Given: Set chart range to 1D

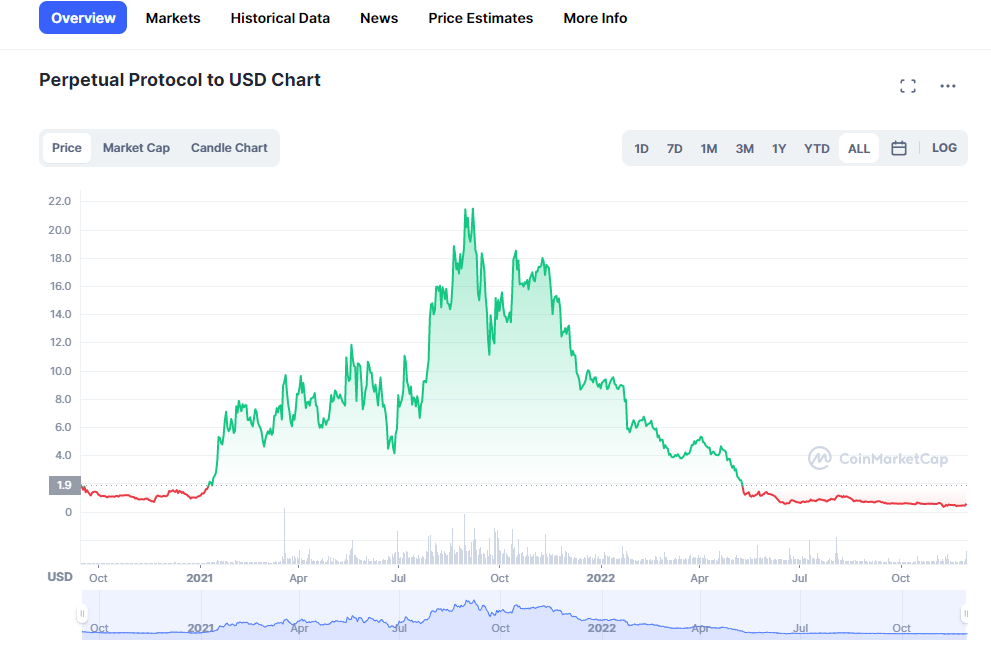Looking at the screenshot, I should coord(641,148).
